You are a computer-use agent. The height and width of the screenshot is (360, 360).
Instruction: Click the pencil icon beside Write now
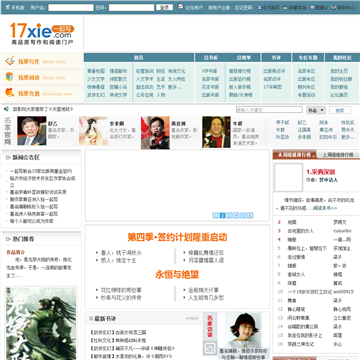[x=10, y=61]
